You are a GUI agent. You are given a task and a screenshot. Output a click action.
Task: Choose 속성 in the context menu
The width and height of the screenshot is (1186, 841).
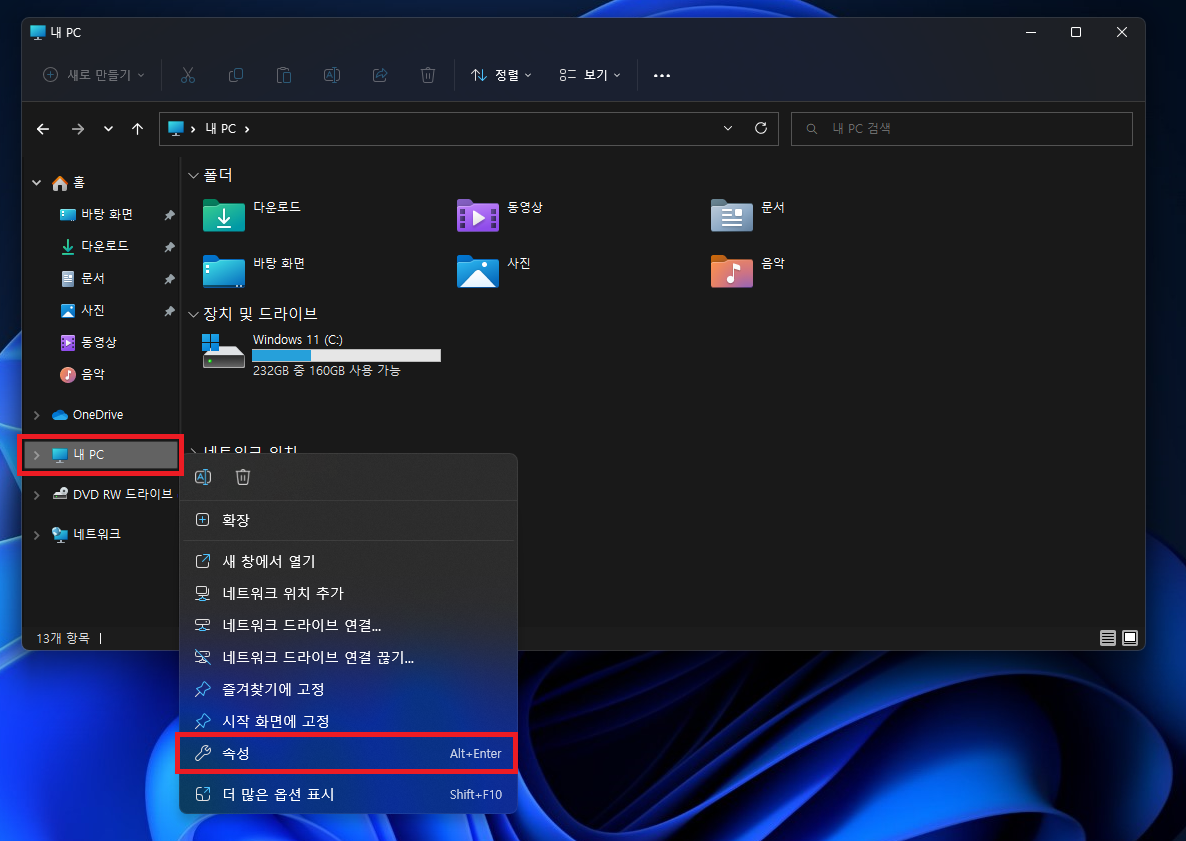(348, 753)
